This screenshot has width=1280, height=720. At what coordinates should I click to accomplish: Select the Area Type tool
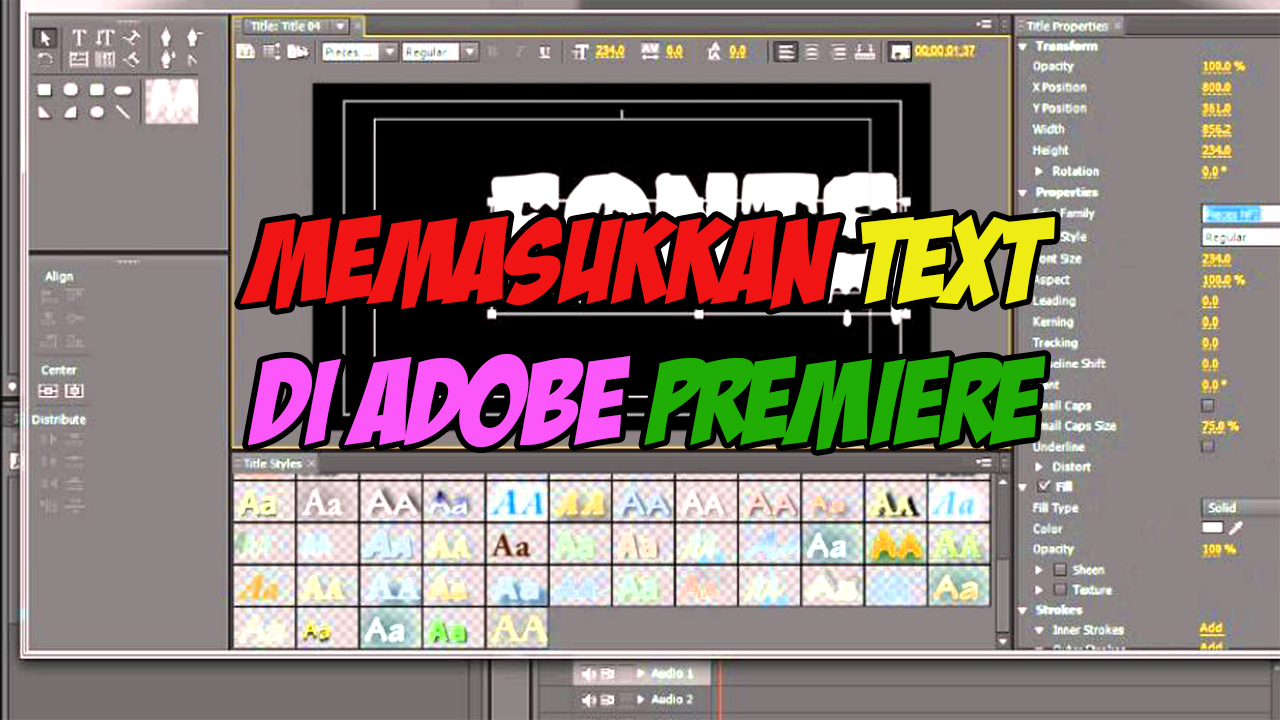point(79,59)
